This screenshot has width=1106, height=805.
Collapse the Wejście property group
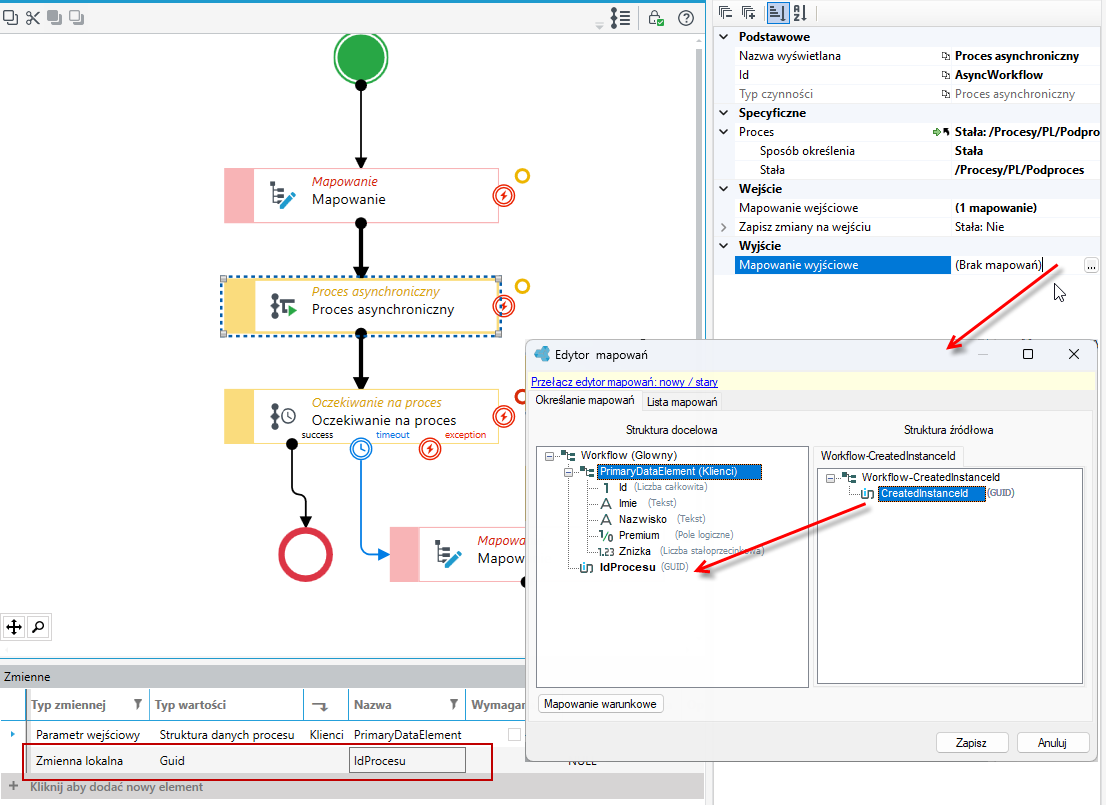[724, 189]
